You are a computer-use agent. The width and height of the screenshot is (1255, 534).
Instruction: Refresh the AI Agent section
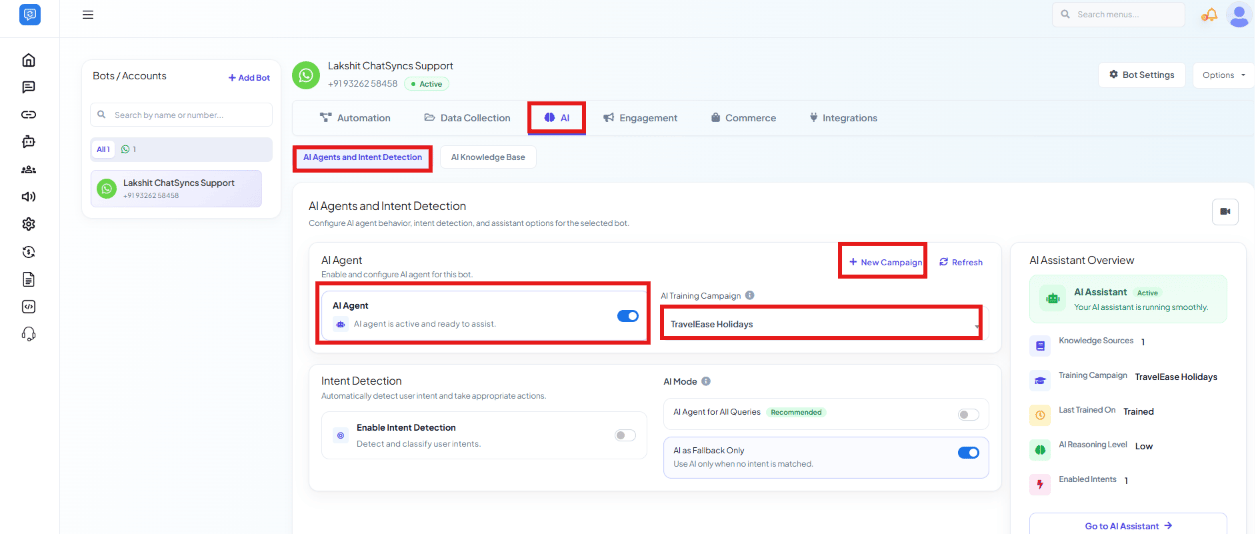tap(961, 262)
